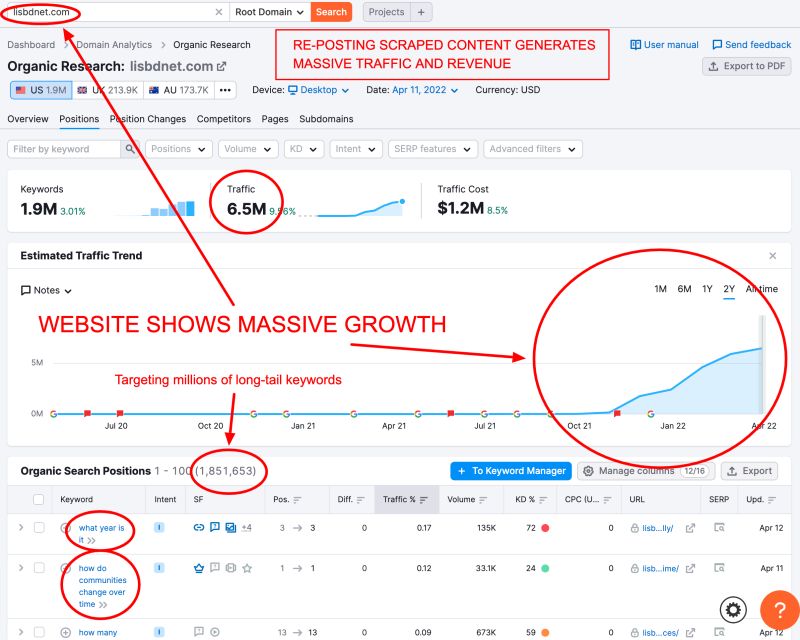Viewport: 800px width, 640px height.
Task: Click Export to PDF button
Action: point(747,67)
